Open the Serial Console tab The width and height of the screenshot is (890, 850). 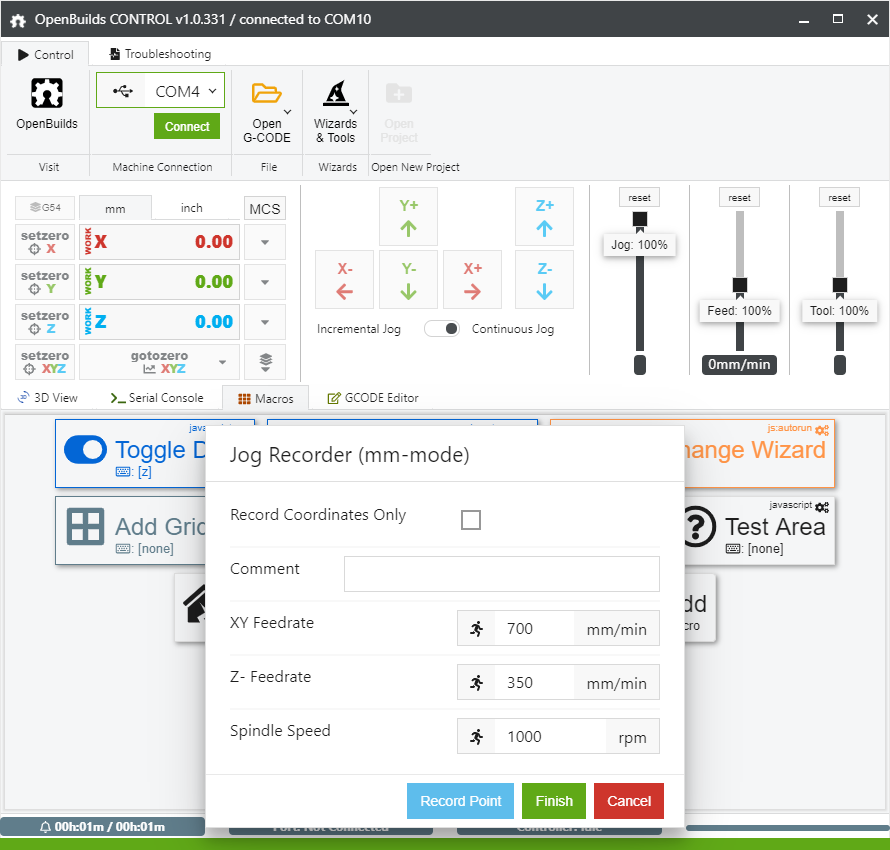[x=157, y=398]
